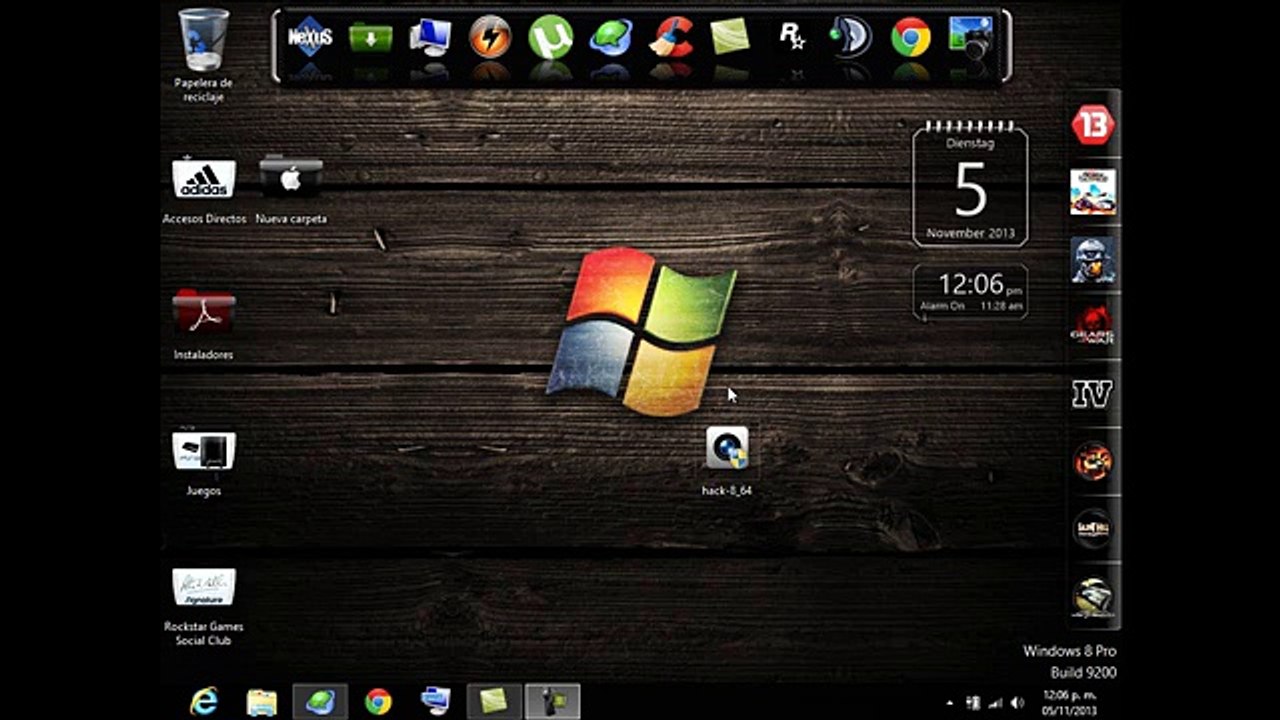Image resolution: width=1280 pixels, height=720 pixels.
Task: Switch to messenger globe app in taskbar
Action: coord(320,701)
